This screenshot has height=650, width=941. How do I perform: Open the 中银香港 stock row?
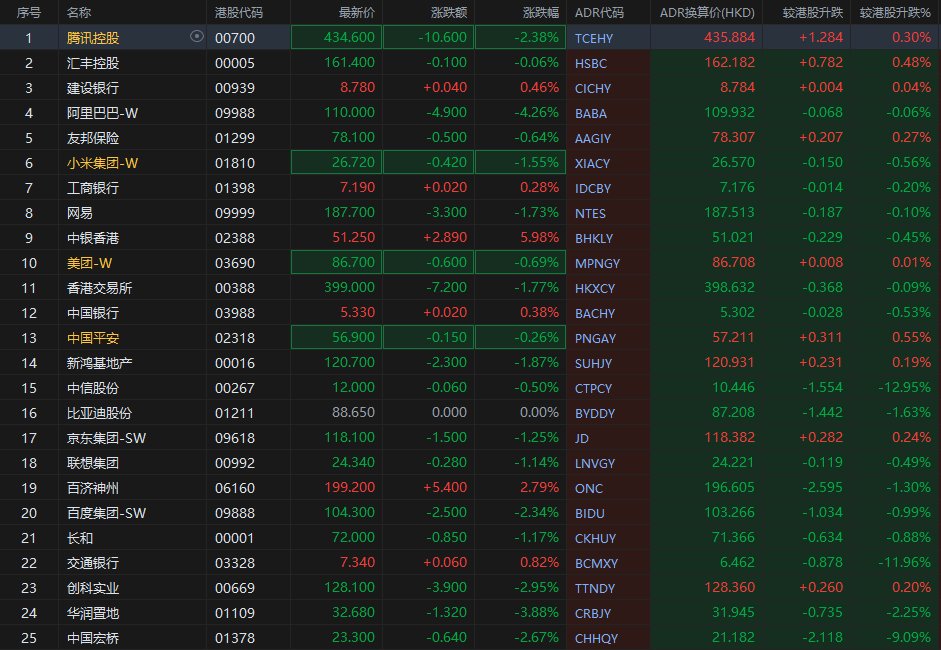tap(470, 238)
